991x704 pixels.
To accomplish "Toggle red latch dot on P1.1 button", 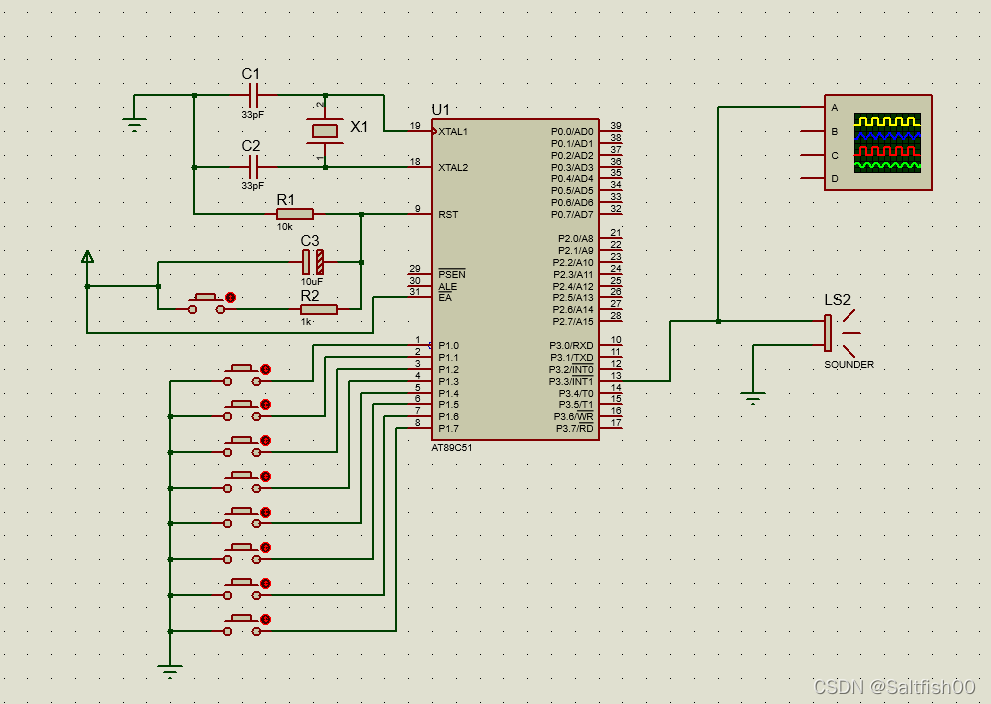I will (x=266, y=404).
